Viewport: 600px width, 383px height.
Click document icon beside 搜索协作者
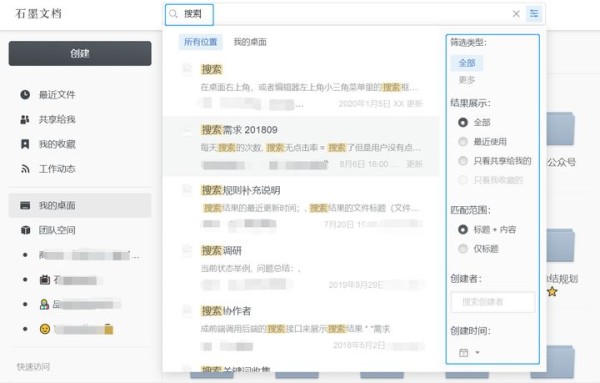[x=187, y=311]
